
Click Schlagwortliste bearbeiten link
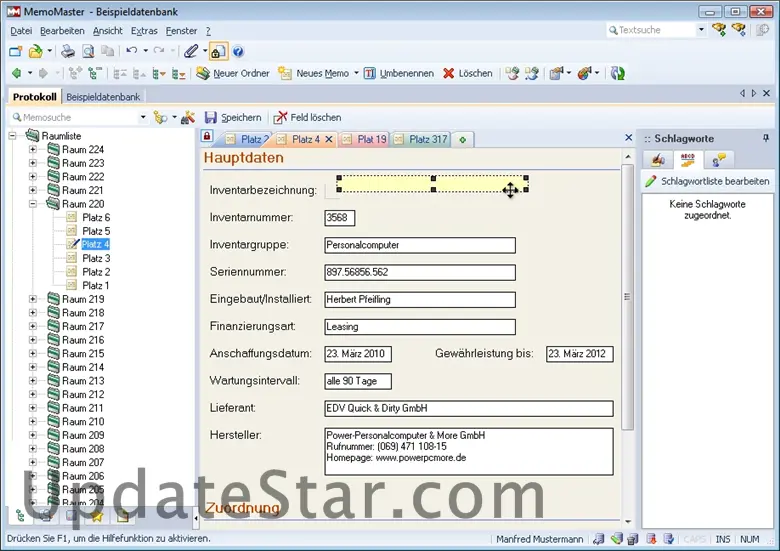707,182
